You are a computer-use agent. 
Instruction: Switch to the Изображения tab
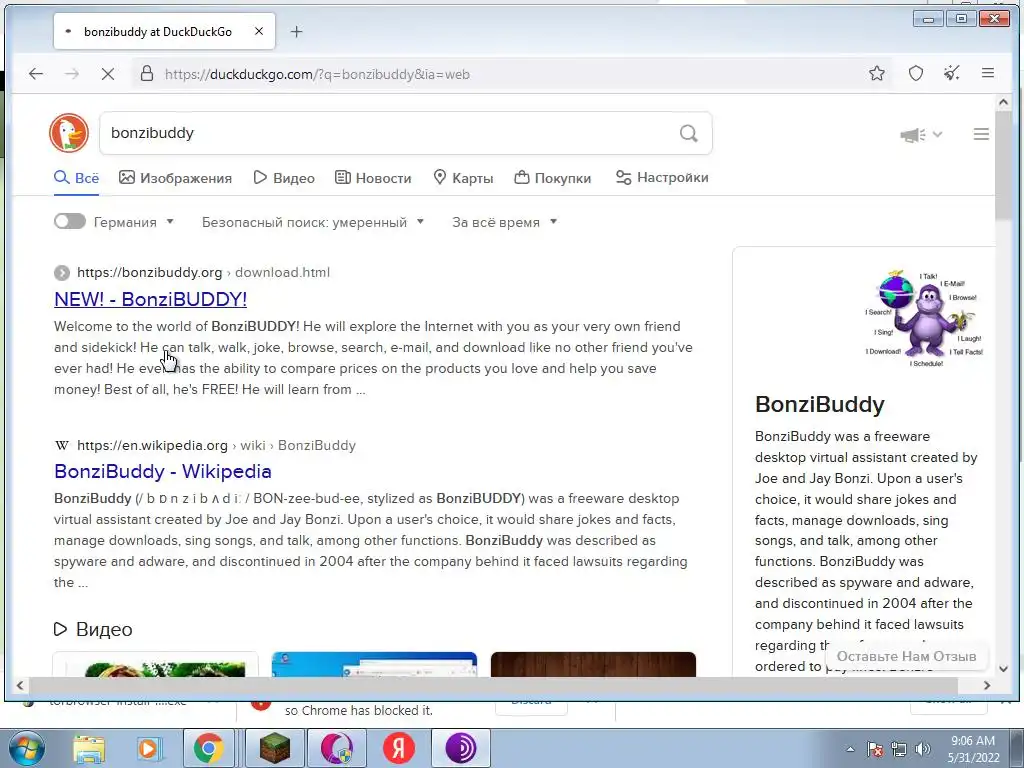coord(175,178)
